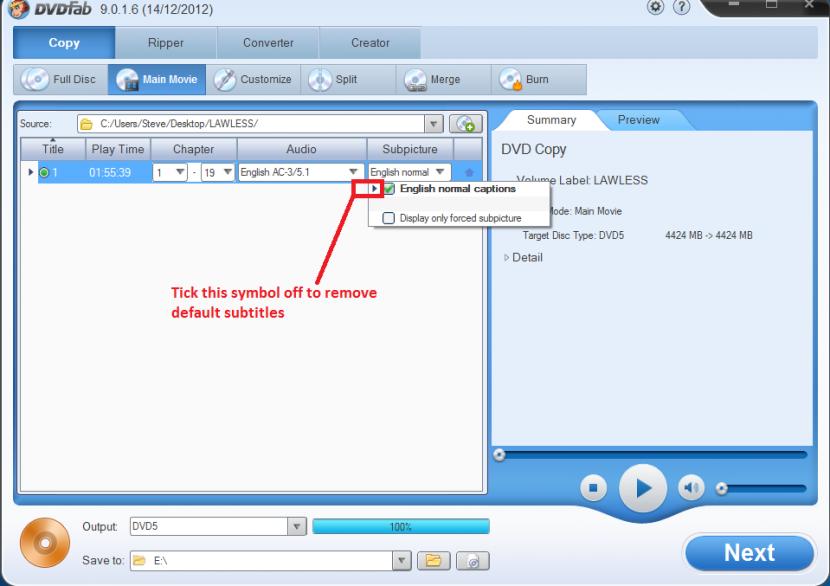Click the volume slider handle
The height and width of the screenshot is (586, 830).
coord(721,489)
